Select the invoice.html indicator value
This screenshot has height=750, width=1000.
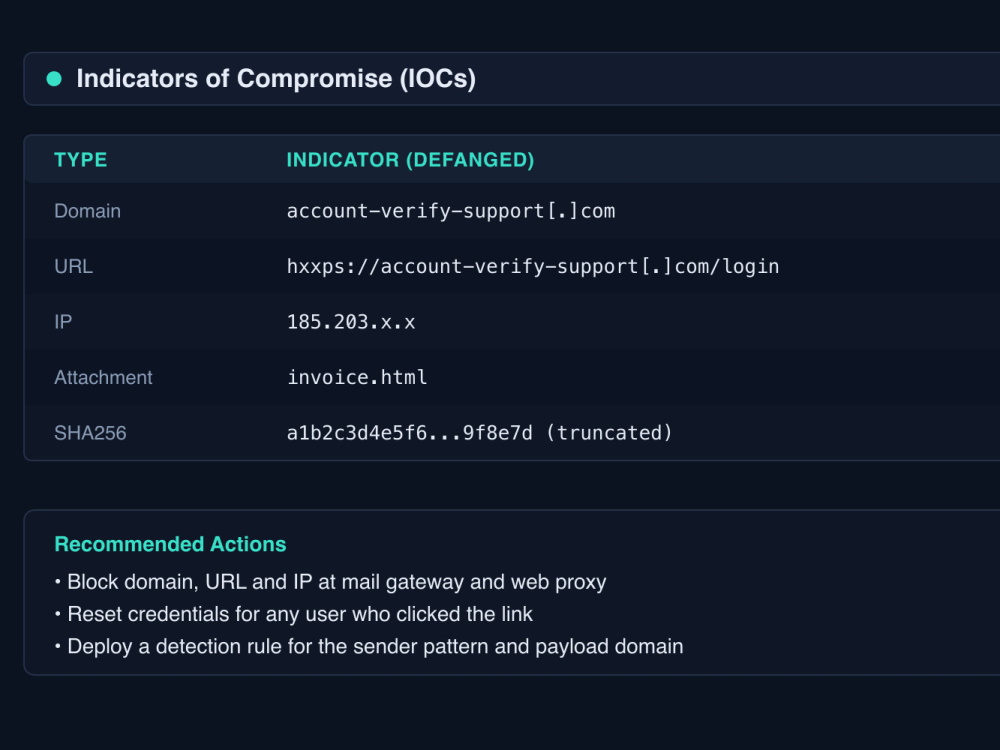click(x=357, y=378)
